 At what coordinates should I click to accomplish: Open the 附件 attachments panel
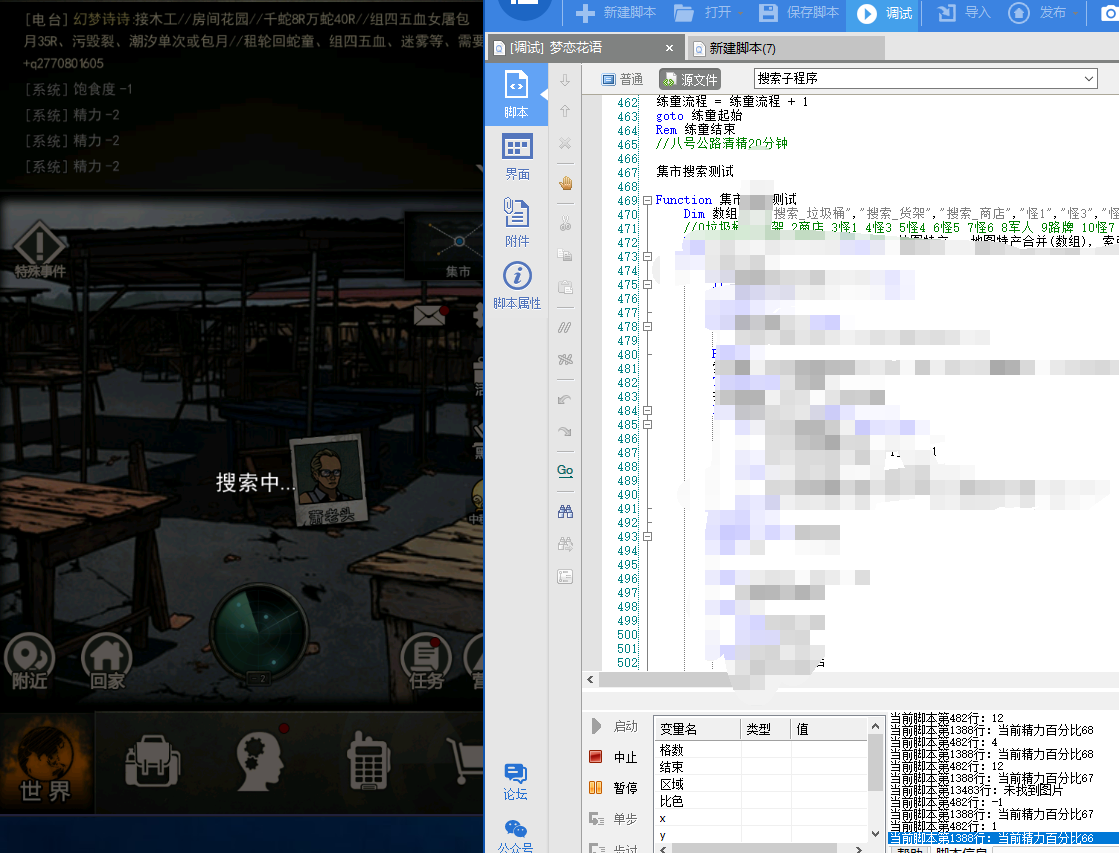pyautogui.click(x=516, y=222)
